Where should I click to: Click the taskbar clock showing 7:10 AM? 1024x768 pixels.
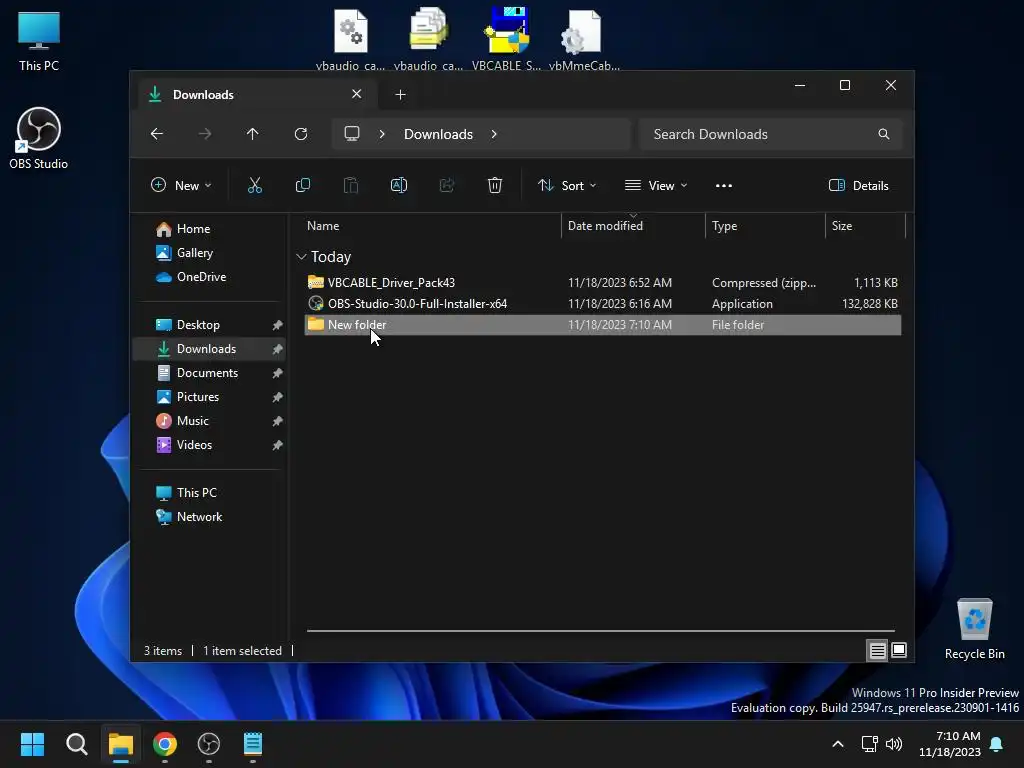coord(950,744)
